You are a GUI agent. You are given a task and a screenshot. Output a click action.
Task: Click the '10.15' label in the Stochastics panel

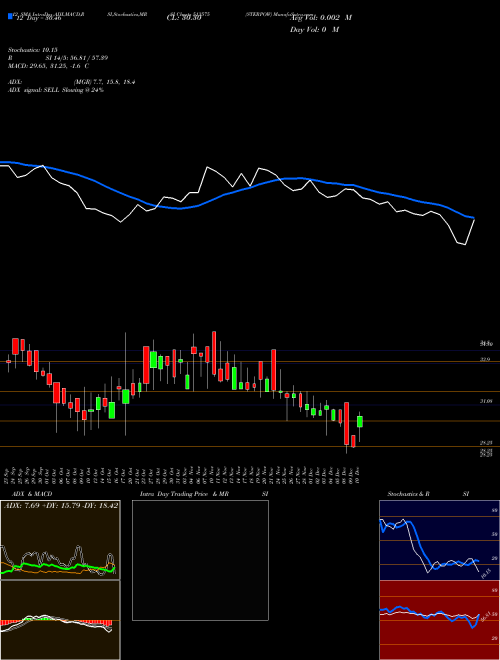click(486, 573)
